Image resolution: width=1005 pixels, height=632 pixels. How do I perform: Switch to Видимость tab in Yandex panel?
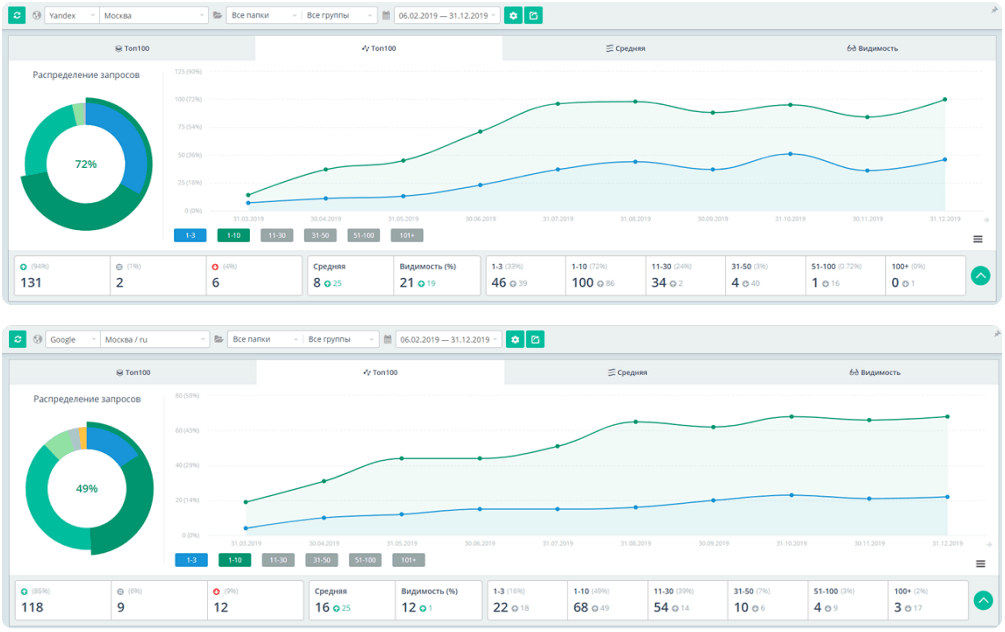(x=872, y=48)
